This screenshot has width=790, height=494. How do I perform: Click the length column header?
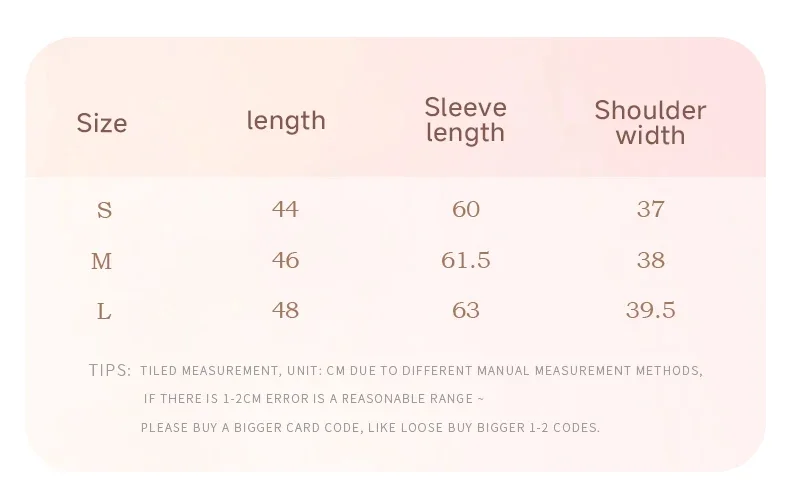point(286,121)
